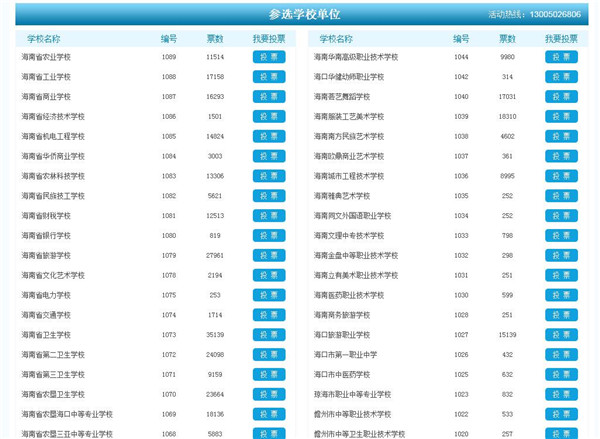Vote for 海南省旅游学校 (No. 1079)
The image size is (600, 439).
coord(269,255)
